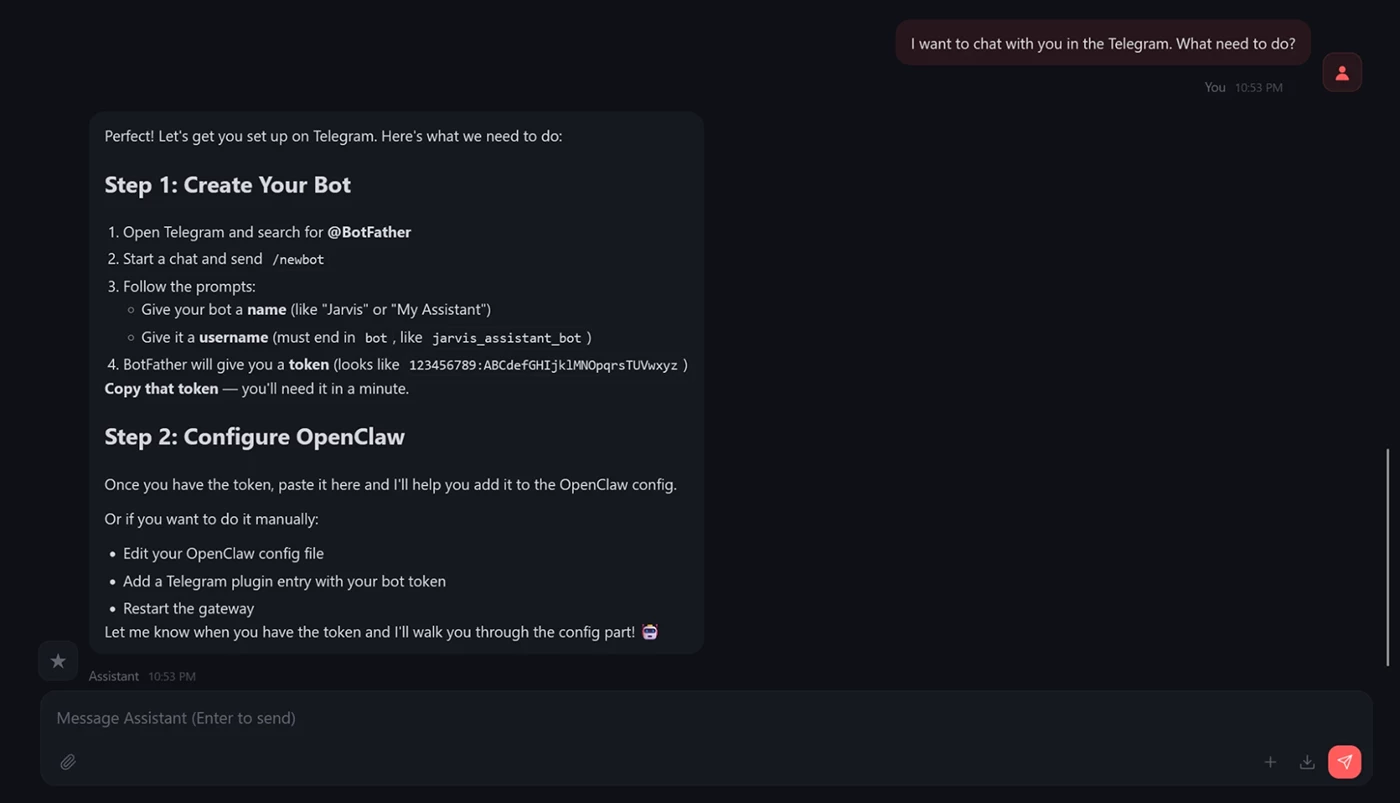Click the /newbot command code snippet
The width and height of the screenshot is (1400, 803).
298,259
